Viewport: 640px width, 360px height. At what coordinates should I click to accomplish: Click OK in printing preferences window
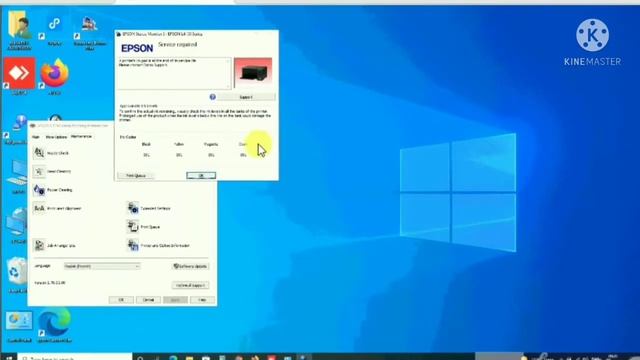click(x=121, y=300)
